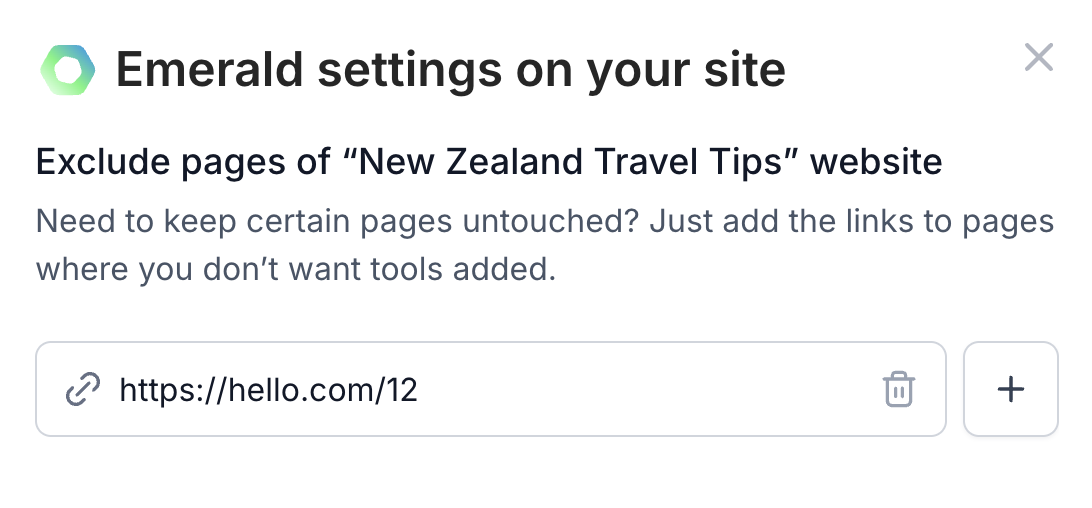Select the "Emerald settings on your site" title
The width and height of the screenshot is (1092, 508).
[451, 70]
